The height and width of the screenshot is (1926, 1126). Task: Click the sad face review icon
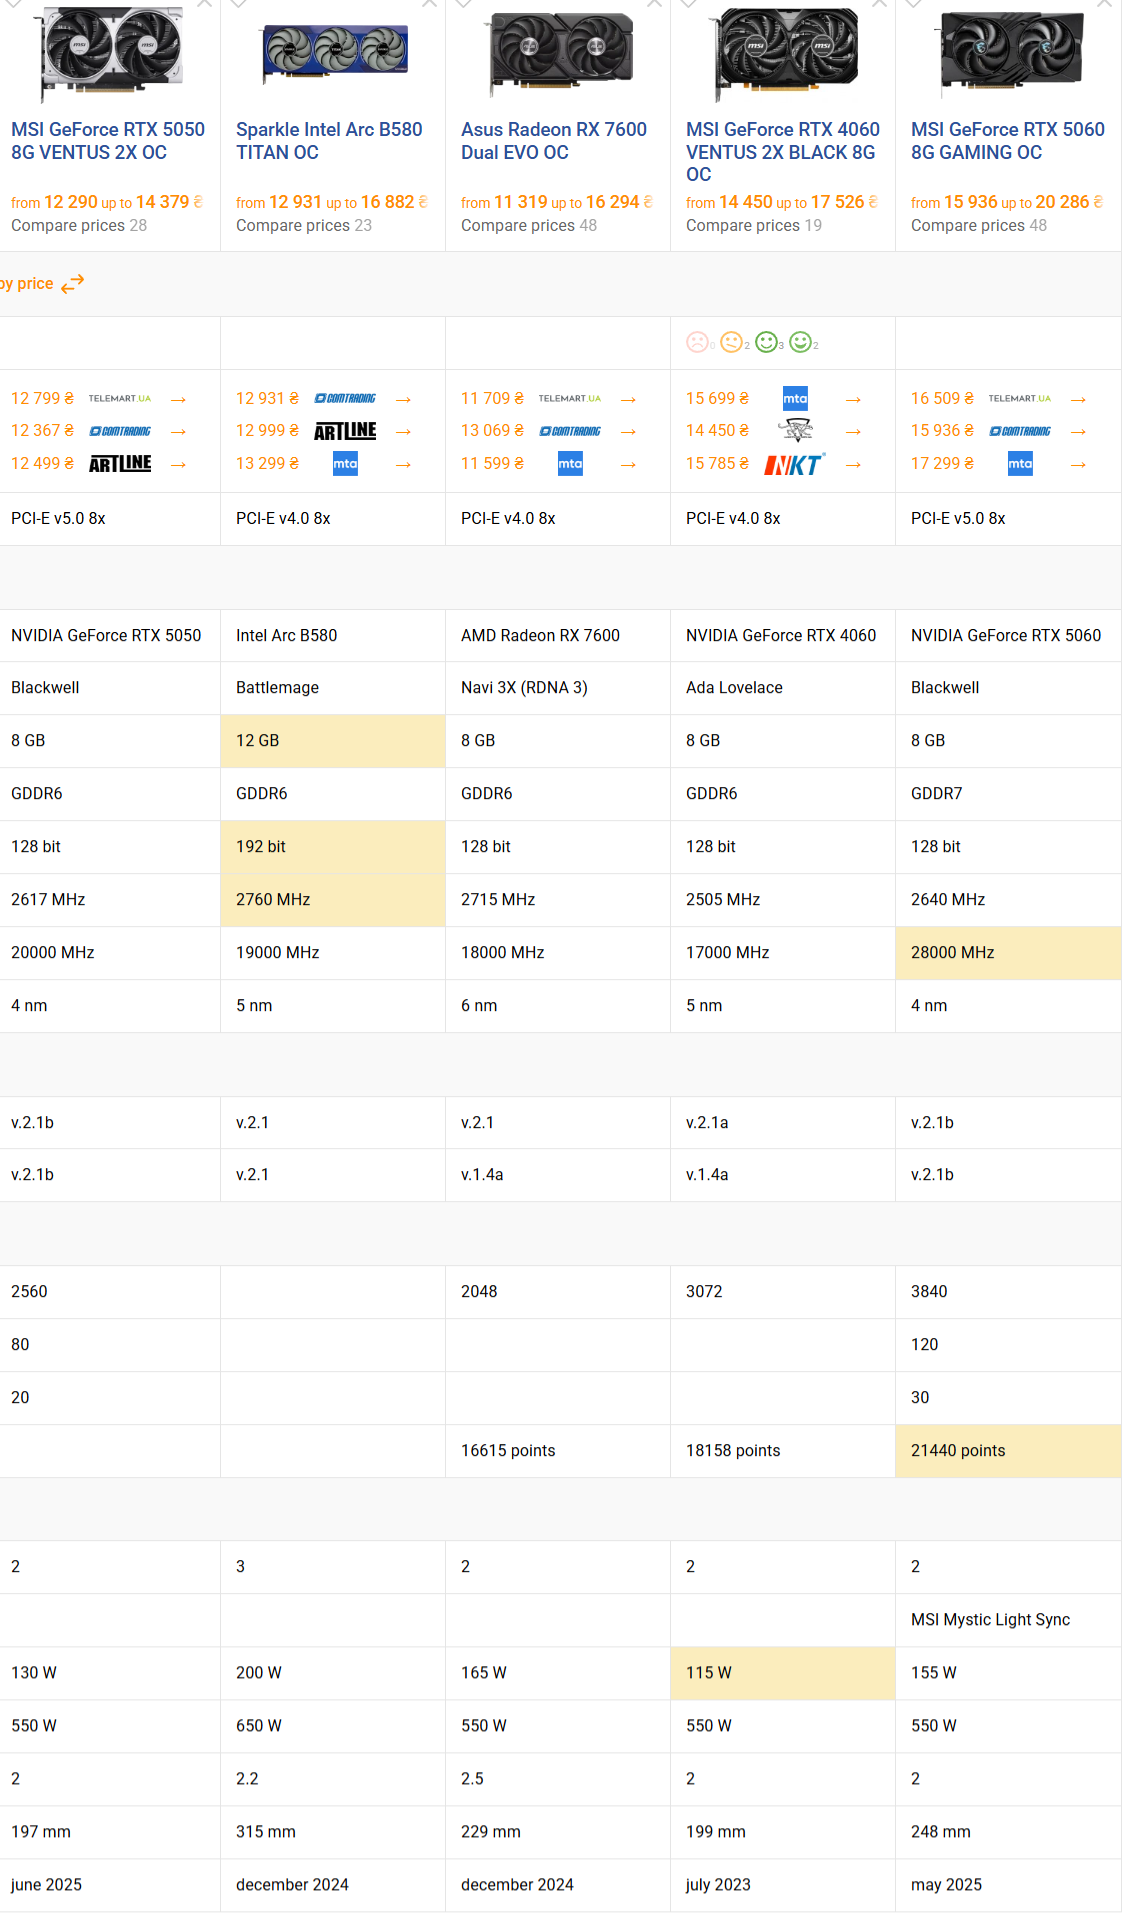point(697,343)
